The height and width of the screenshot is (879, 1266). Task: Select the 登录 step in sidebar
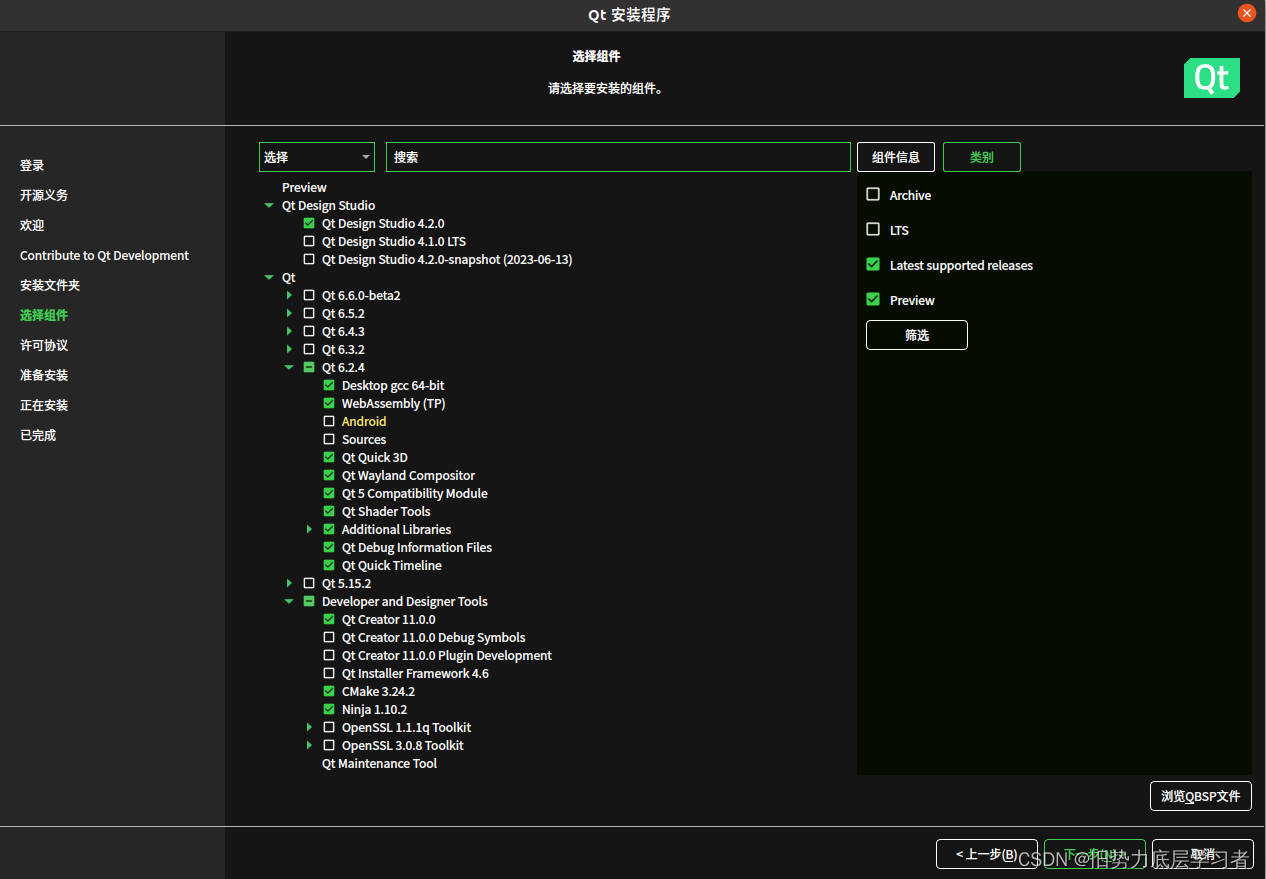32,166
